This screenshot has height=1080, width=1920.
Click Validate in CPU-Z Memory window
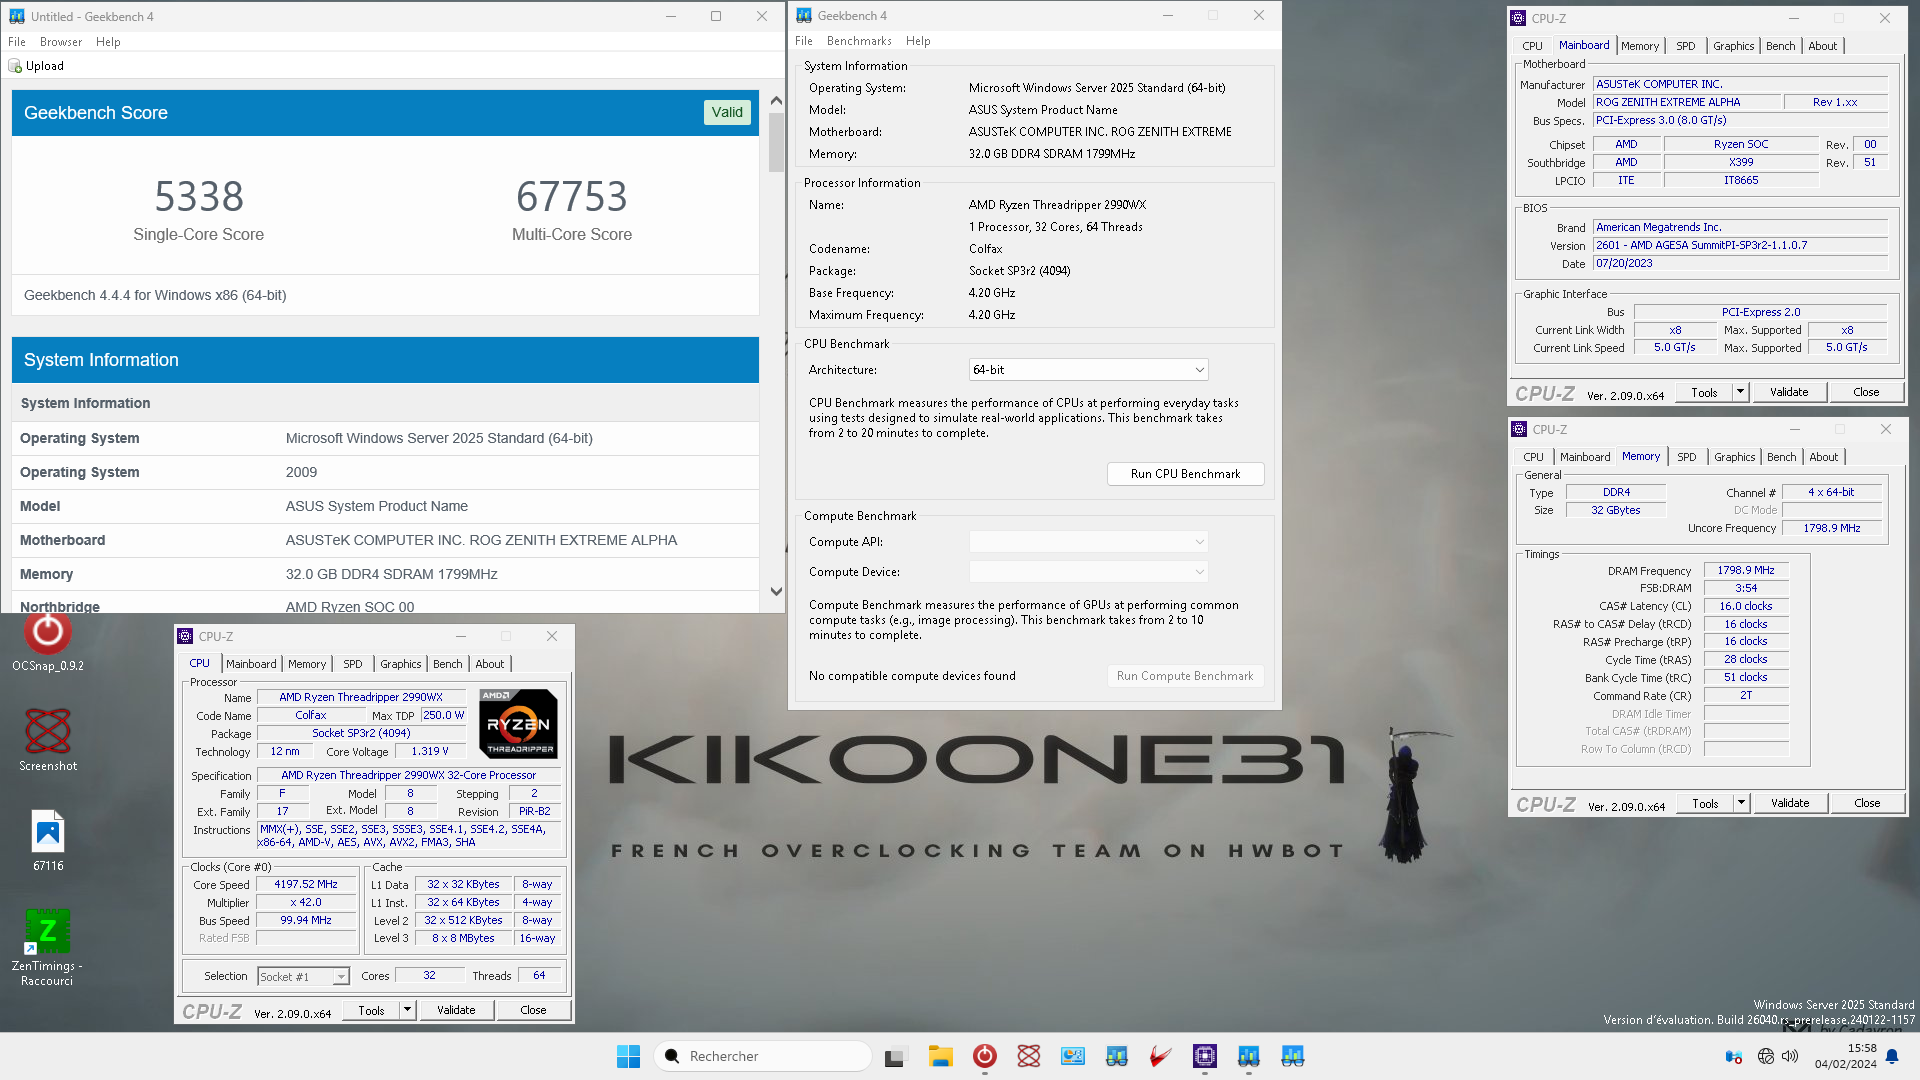(1790, 803)
